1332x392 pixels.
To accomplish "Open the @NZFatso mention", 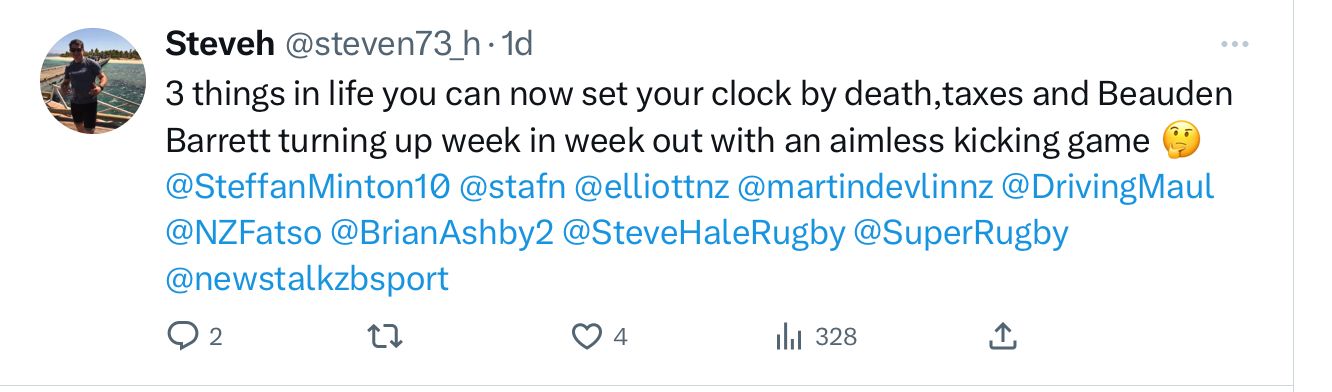I will click(x=243, y=233).
